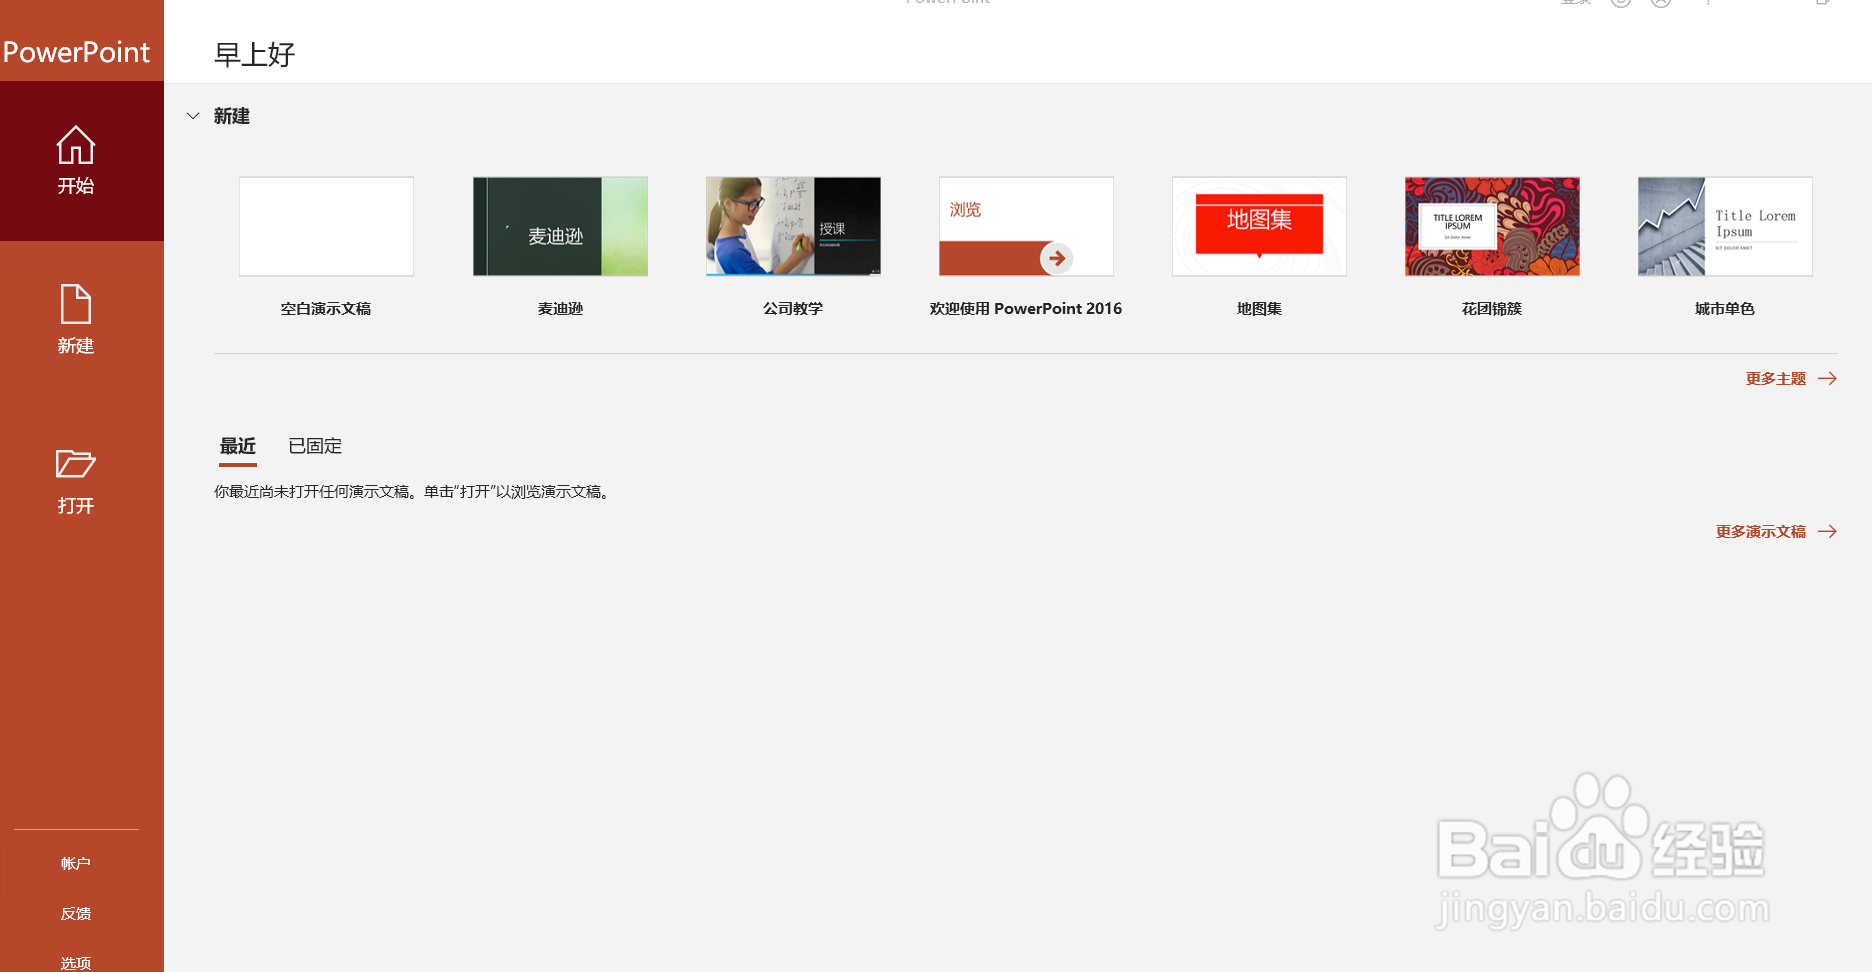Image resolution: width=1872 pixels, height=972 pixels.
Task: Click the 城市单色 caption label
Action: pos(1725,309)
